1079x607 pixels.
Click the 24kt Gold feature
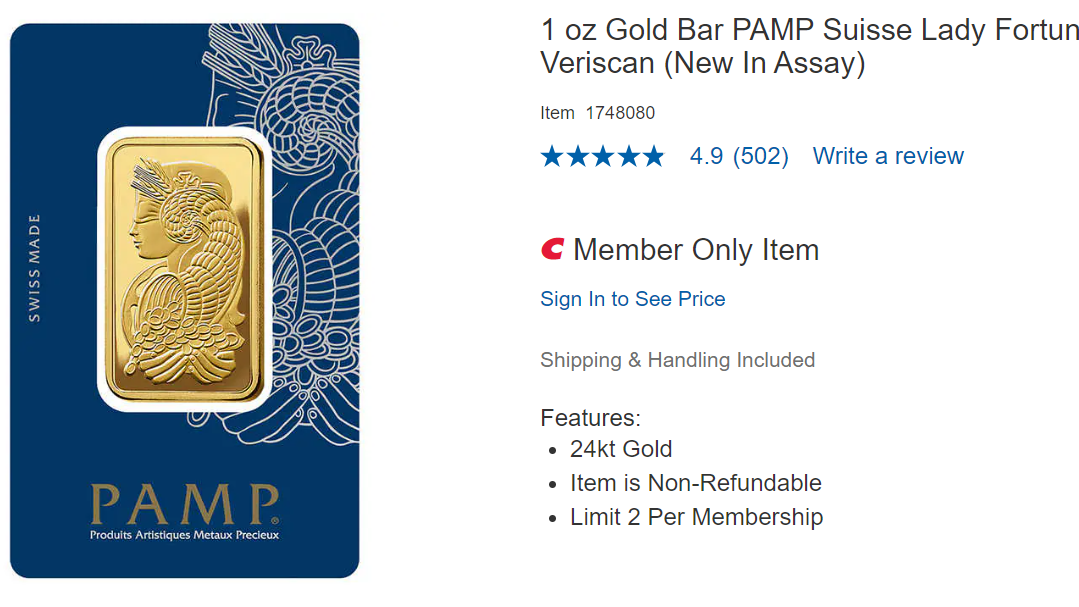(x=621, y=449)
